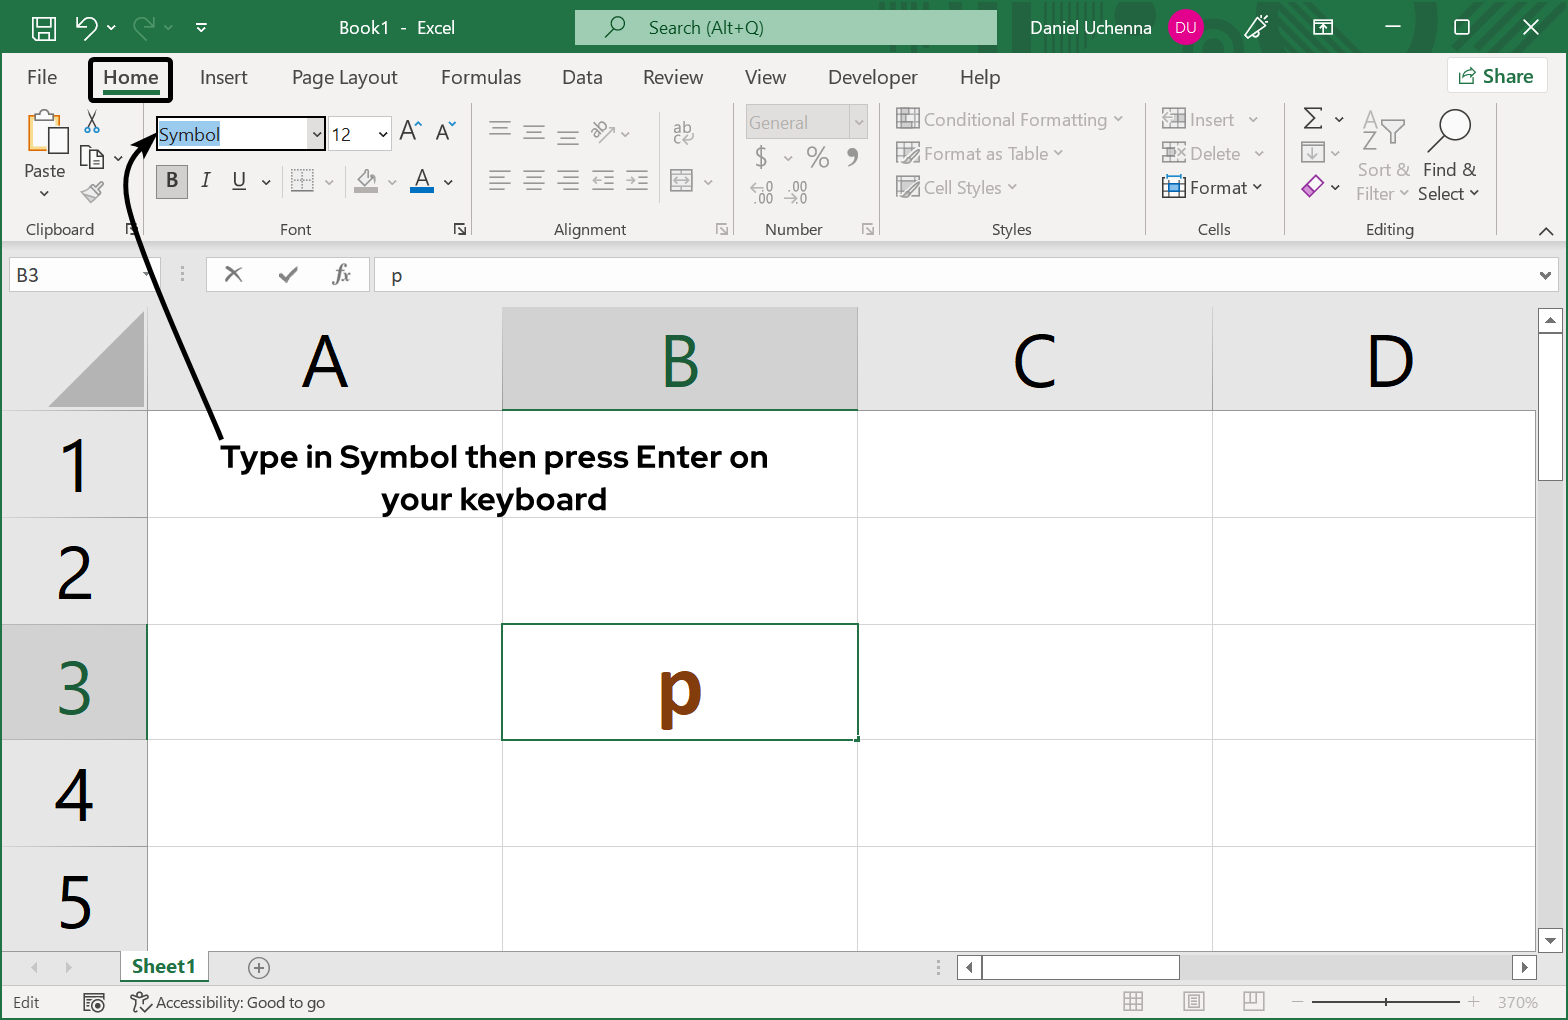The image size is (1568, 1020).
Task: Switch to the Formulas tab
Action: tap(480, 78)
